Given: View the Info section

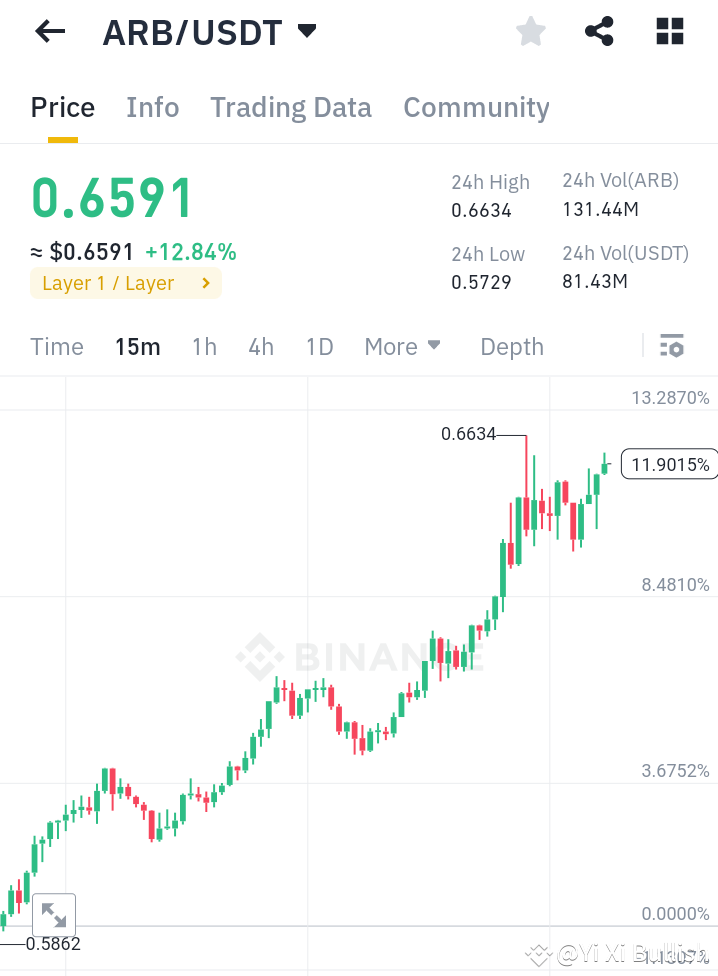Looking at the screenshot, I should pyautogui.click(x=152, y=107).
